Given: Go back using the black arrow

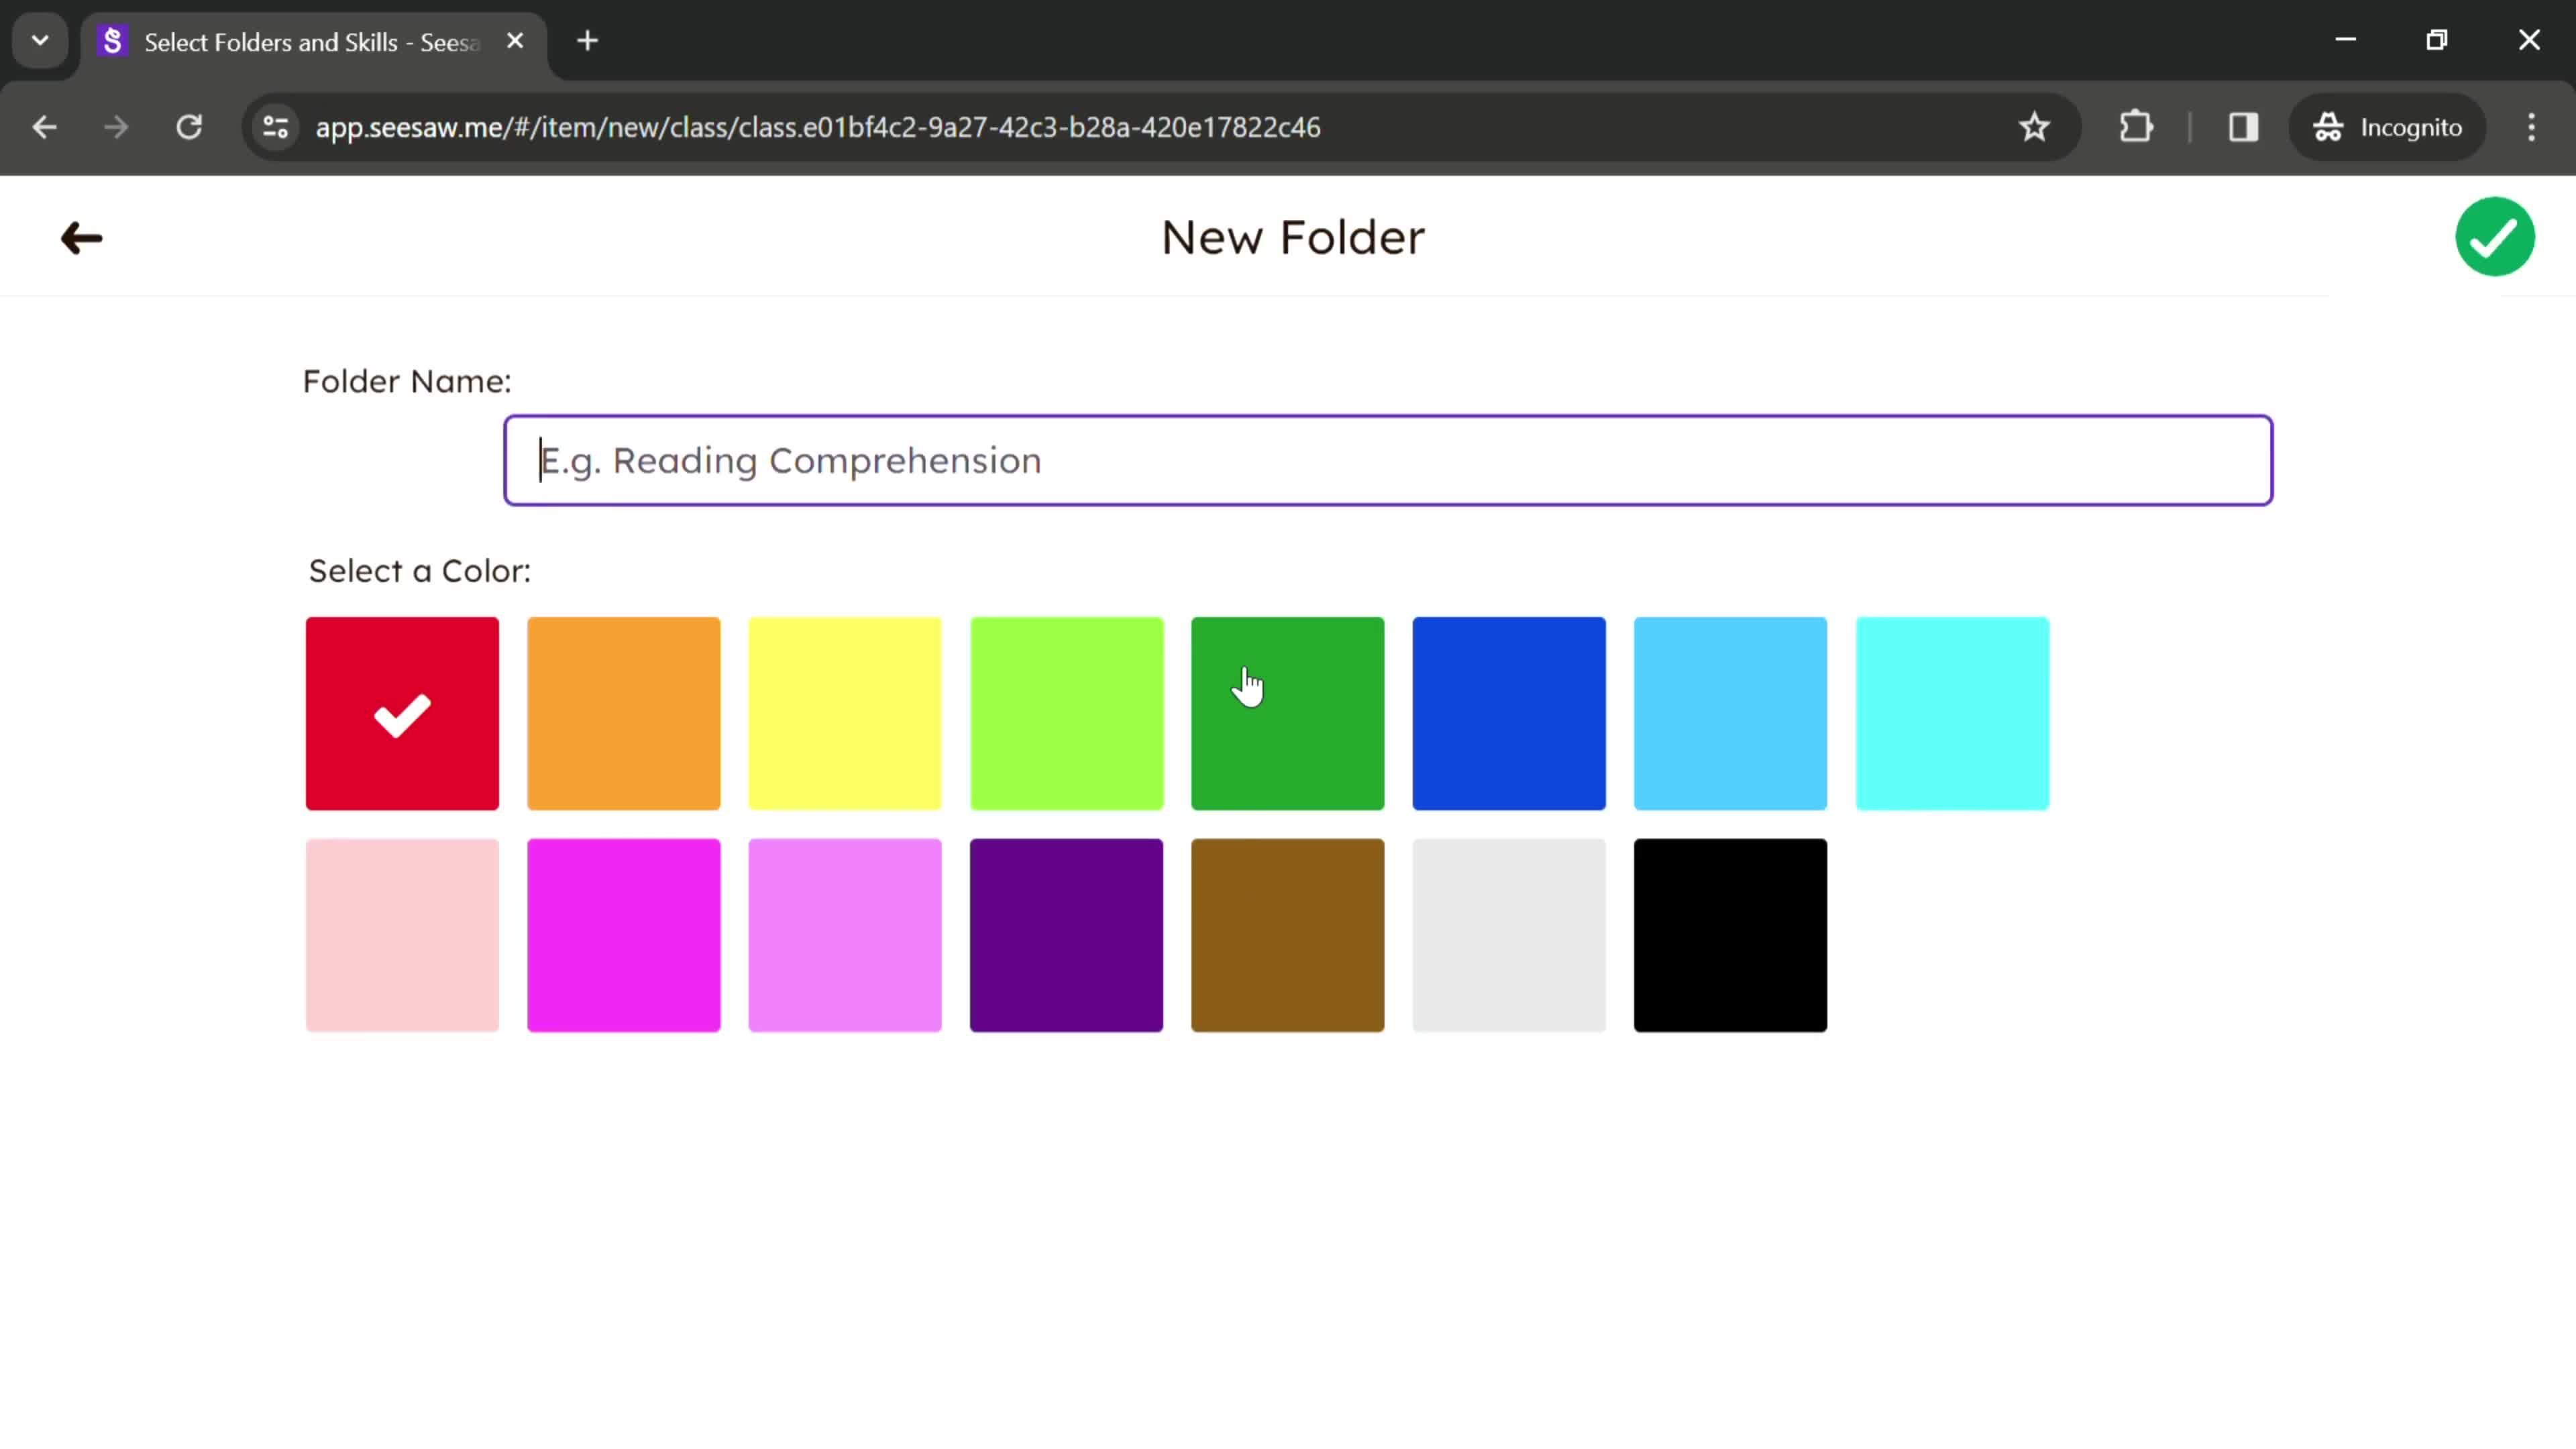Looking at the screenshot, I should coord(81,238).
